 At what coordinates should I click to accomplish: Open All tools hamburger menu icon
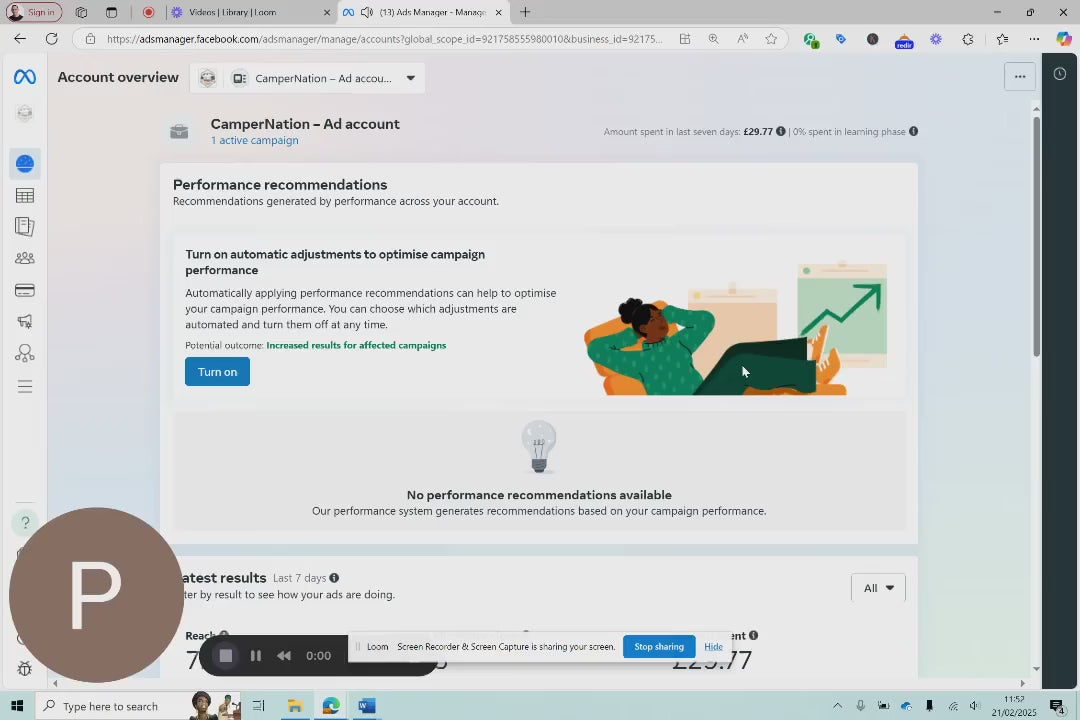(x=25, y=386)
